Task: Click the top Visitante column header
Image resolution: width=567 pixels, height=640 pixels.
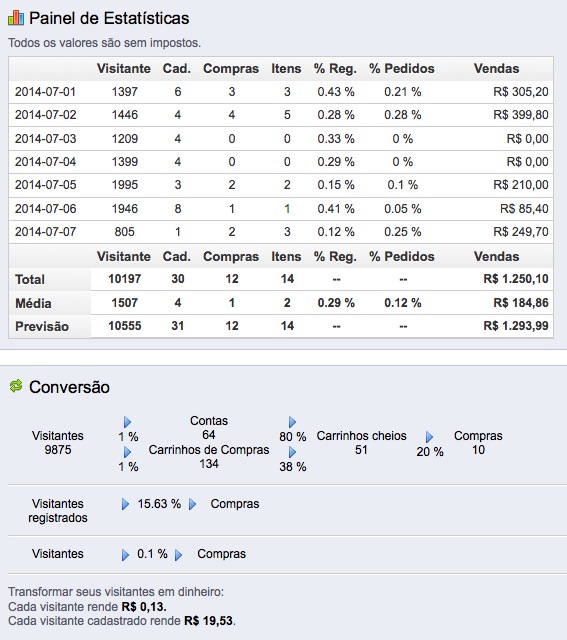Action: tap(124, 69)
